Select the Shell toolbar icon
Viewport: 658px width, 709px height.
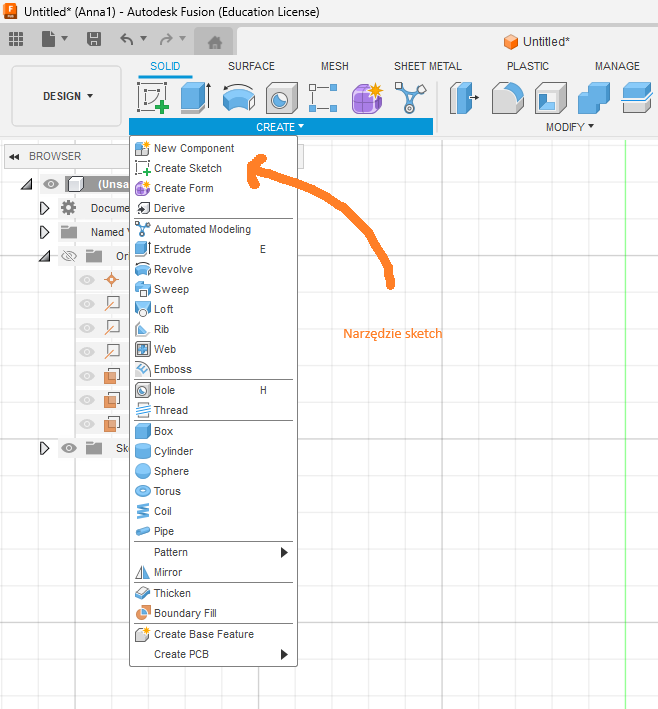(x=550, y=97)
